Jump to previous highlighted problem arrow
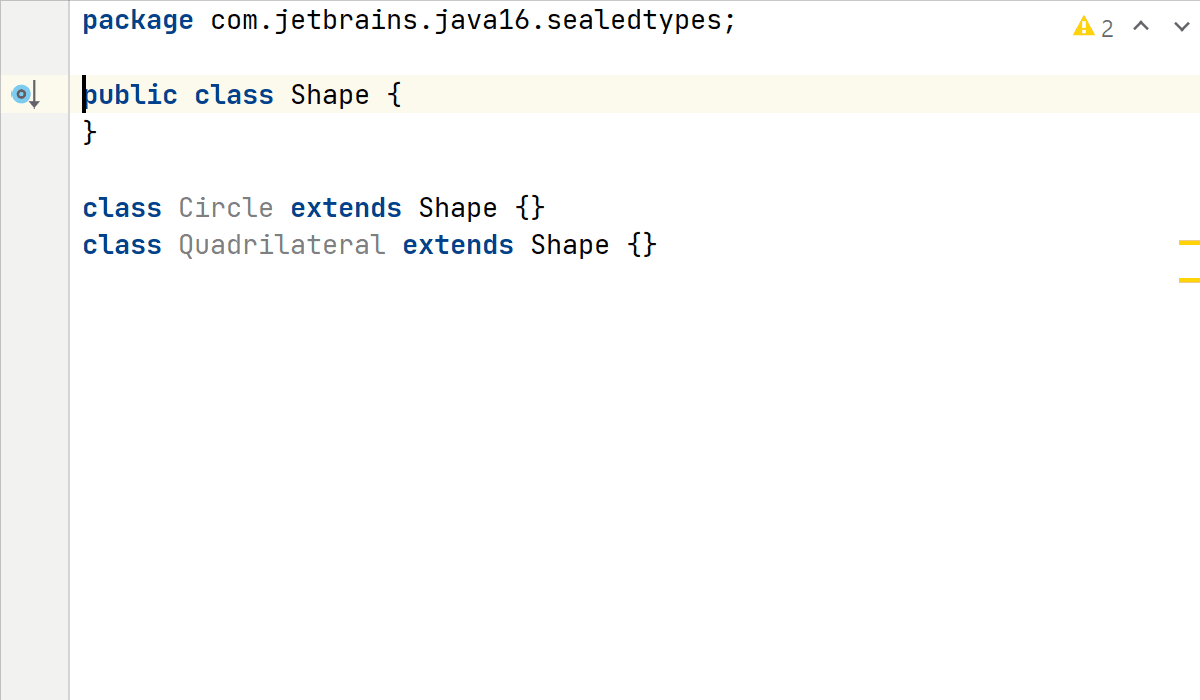The image size is (1200, 700). click(x=1141, y=27)
